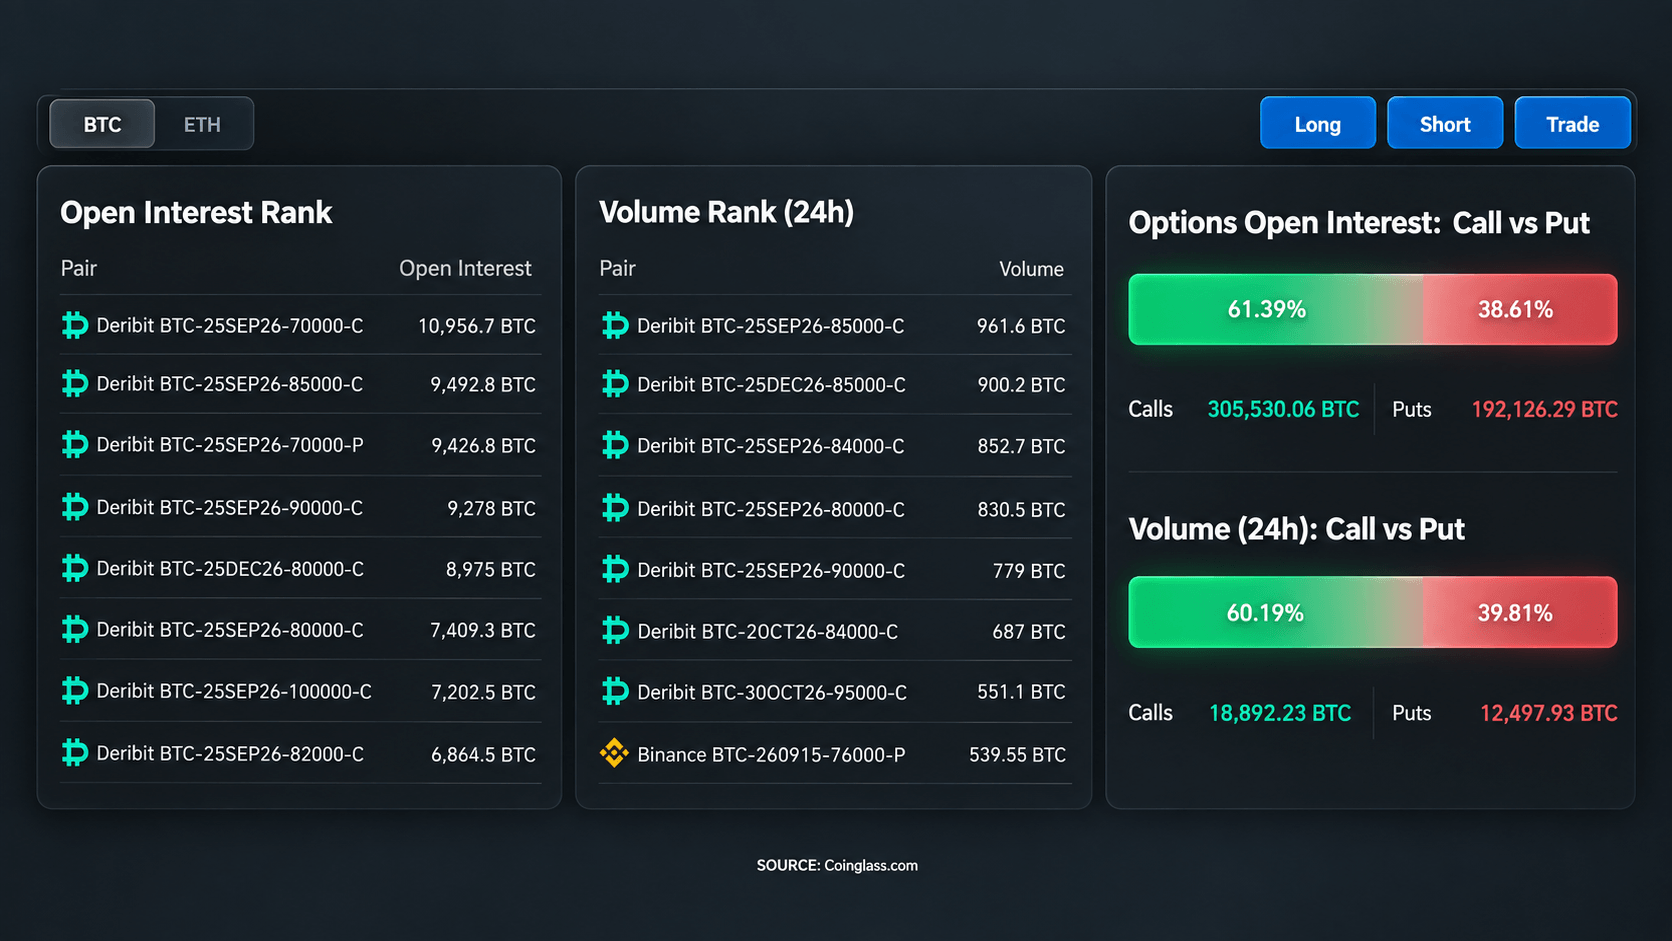Screen dimensions: 1672x941
Task: Click Puts value 192,126.29 BTC
Action: click(x=1544, y=409)
